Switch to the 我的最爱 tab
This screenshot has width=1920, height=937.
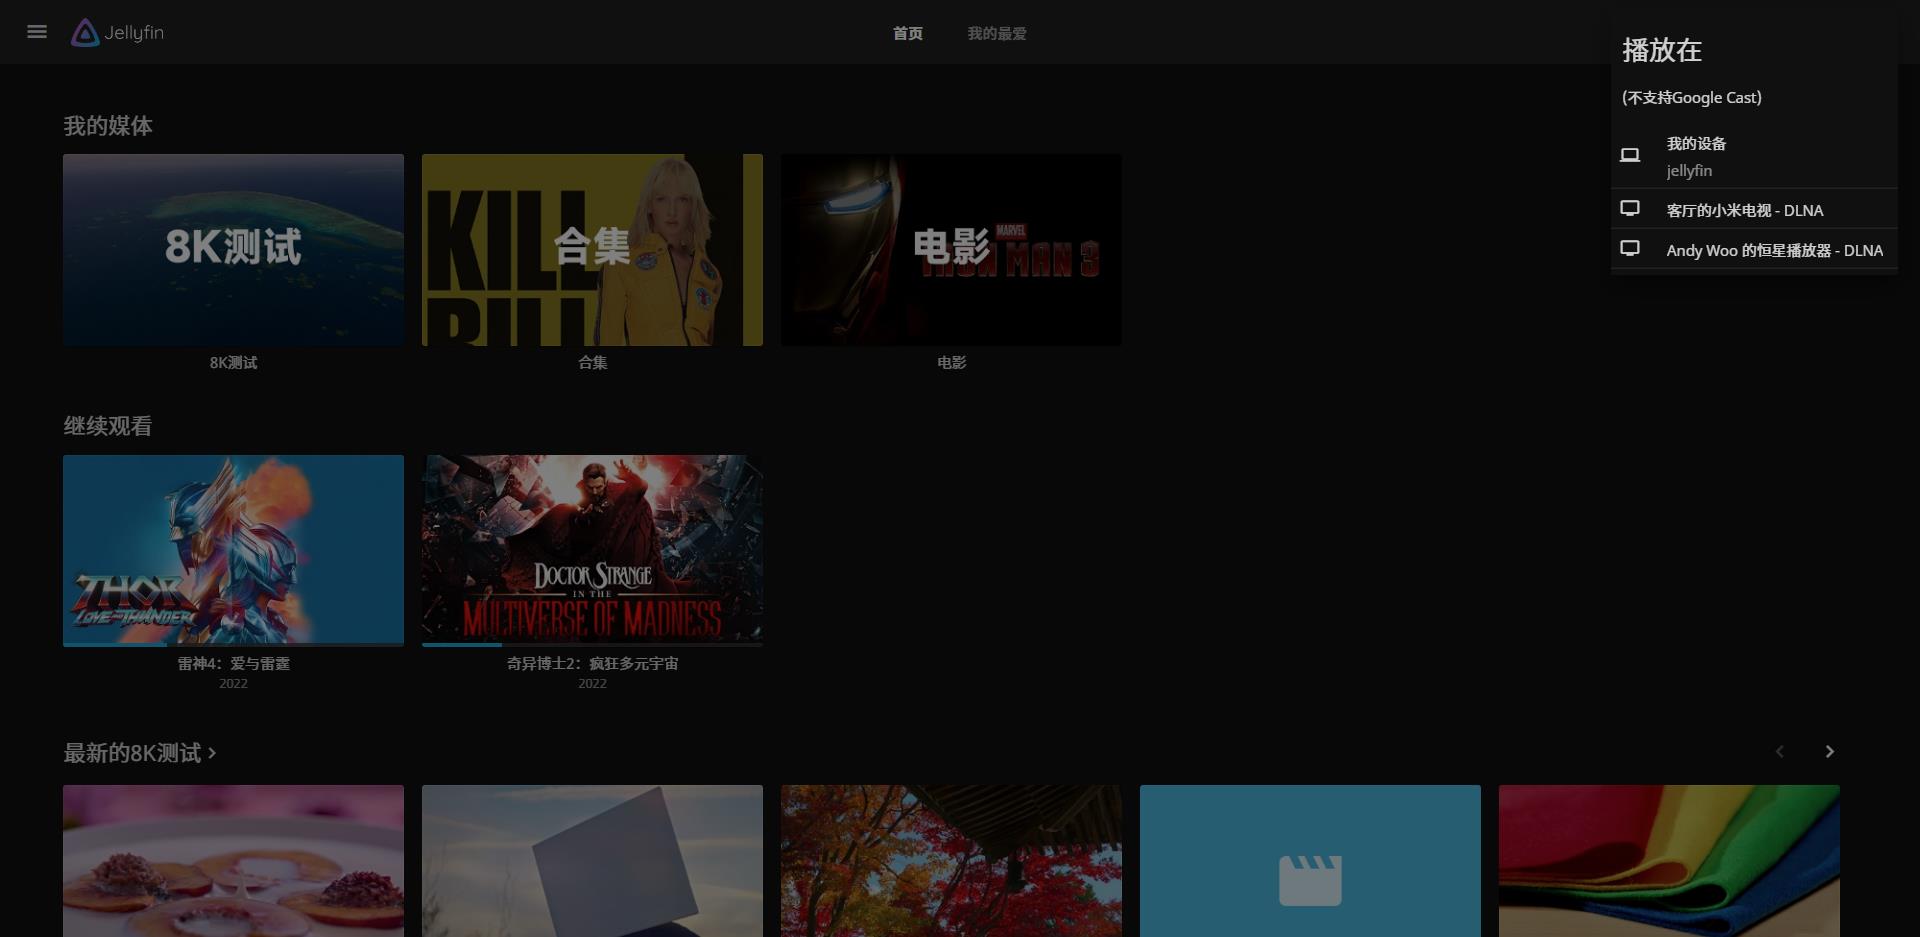(x=997, y=33)
